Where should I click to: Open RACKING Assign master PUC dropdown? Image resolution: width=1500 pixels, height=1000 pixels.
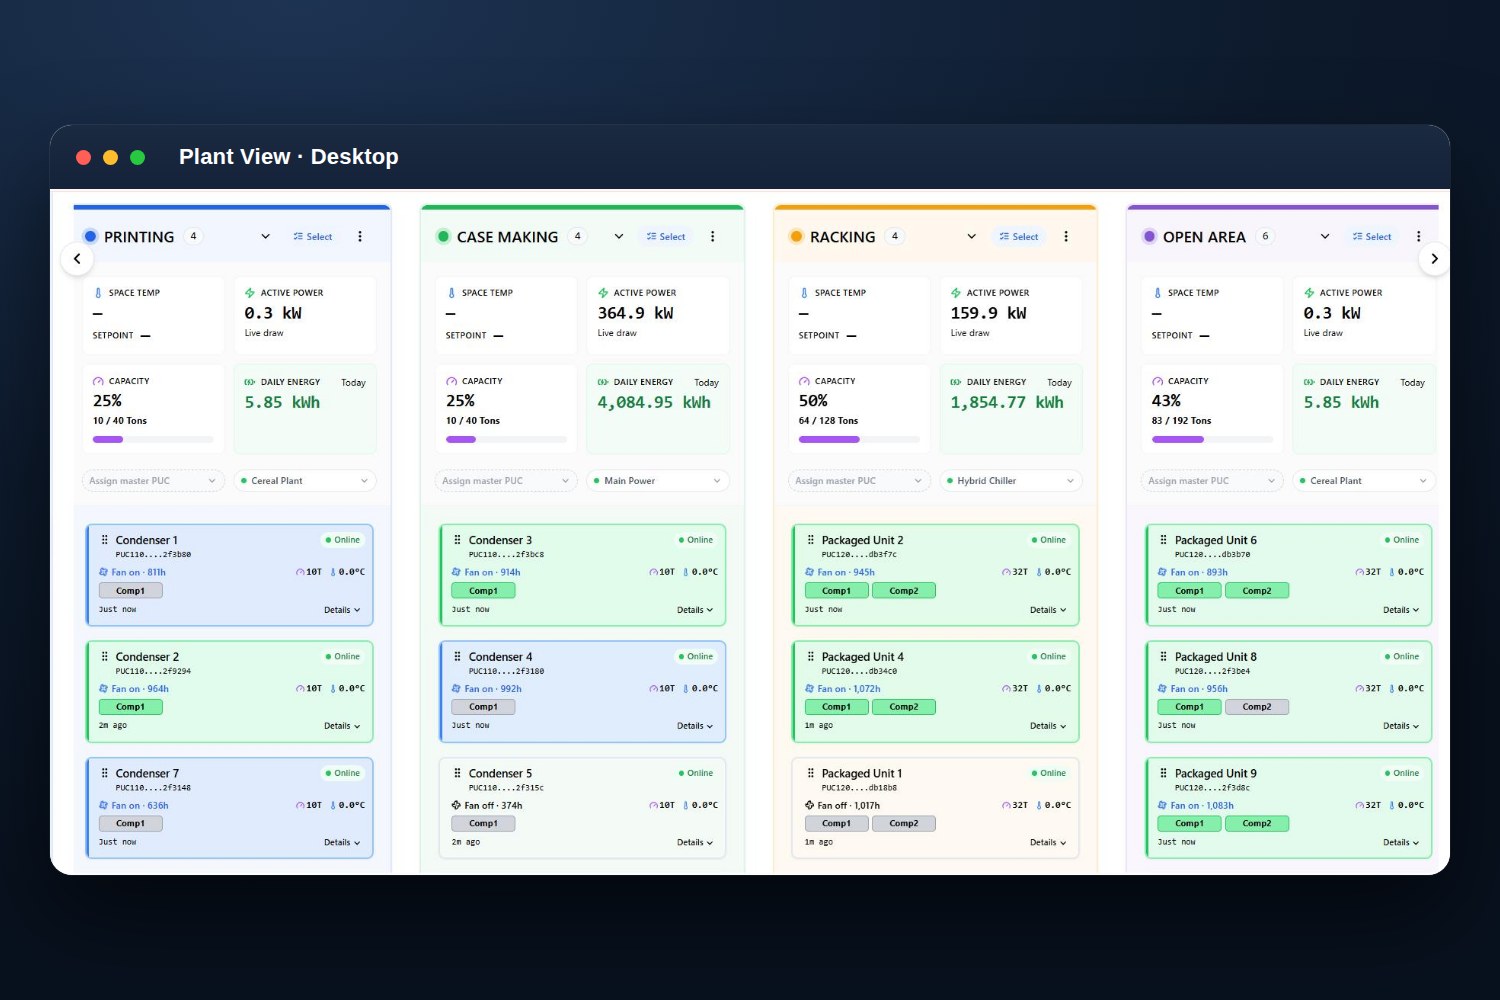pyautogui.click(x=859, y=481)
